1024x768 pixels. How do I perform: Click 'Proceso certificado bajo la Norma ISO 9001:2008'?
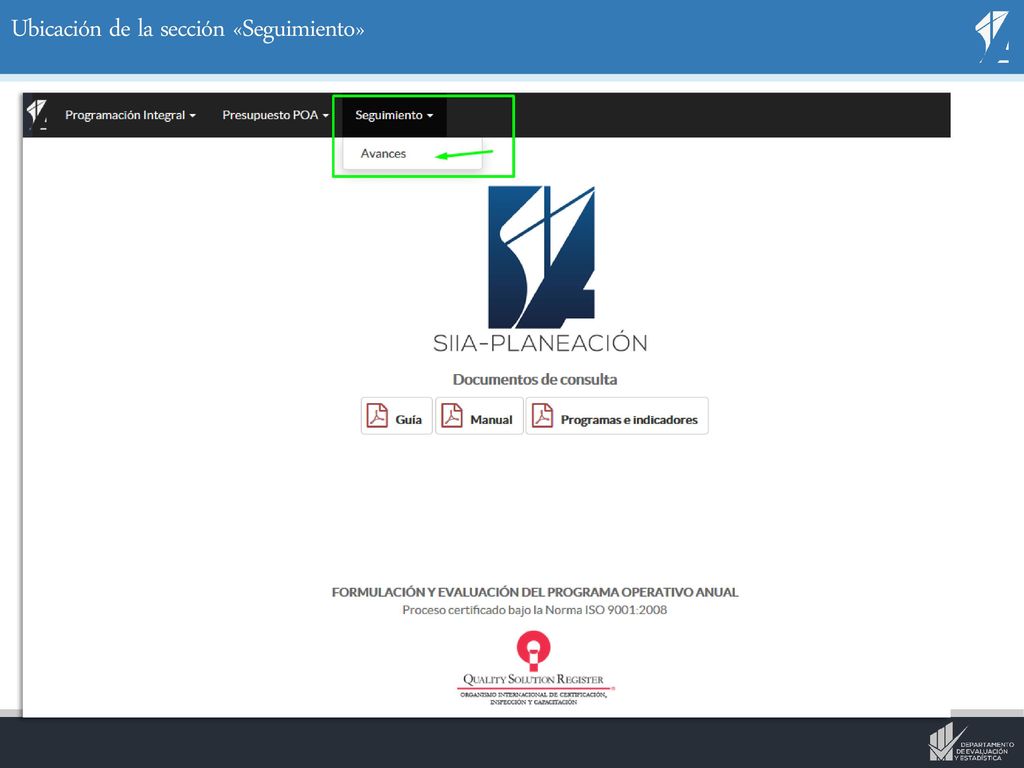click(535, 610)
